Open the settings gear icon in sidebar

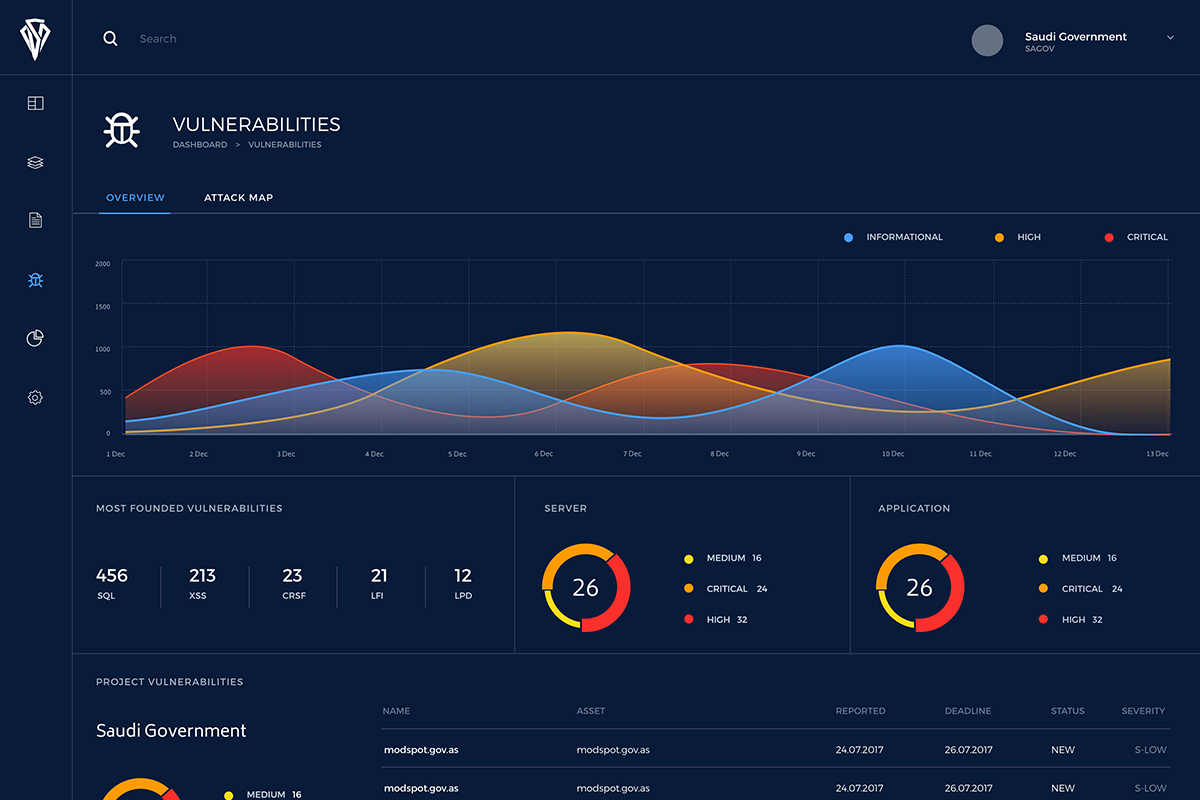(x=36, y=397)
